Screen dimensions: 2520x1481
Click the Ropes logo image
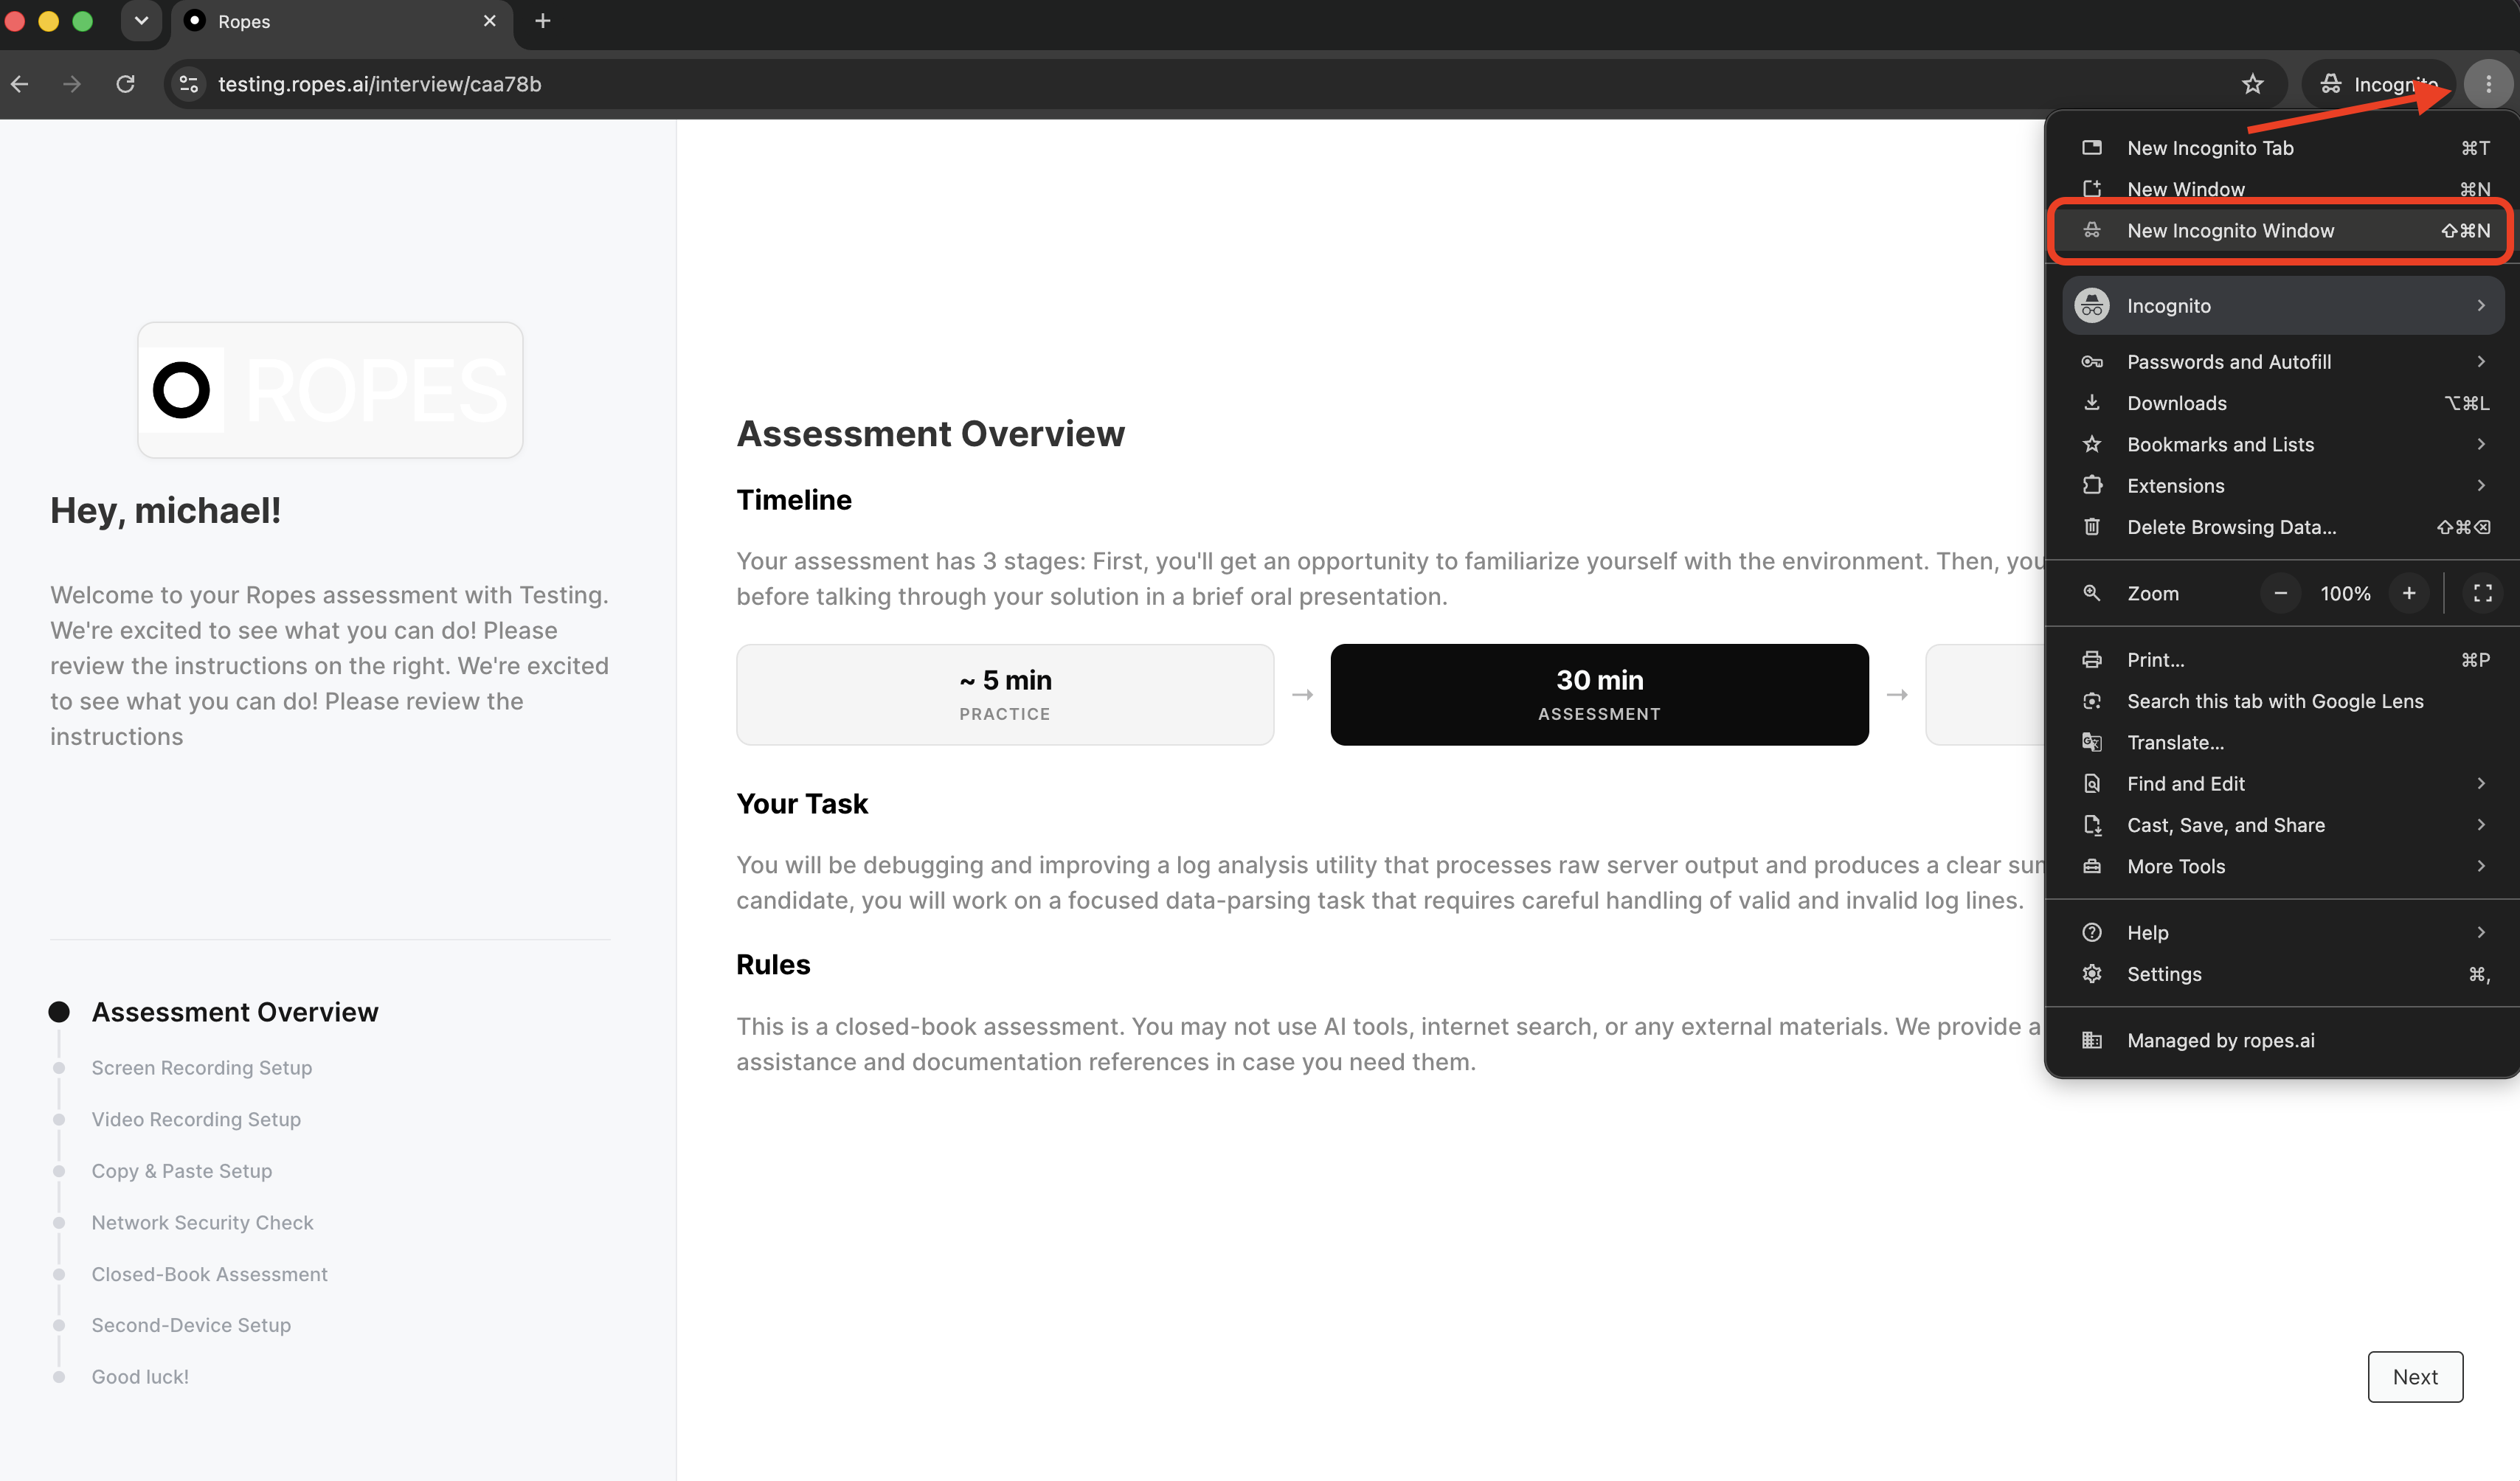coord(330,390)
